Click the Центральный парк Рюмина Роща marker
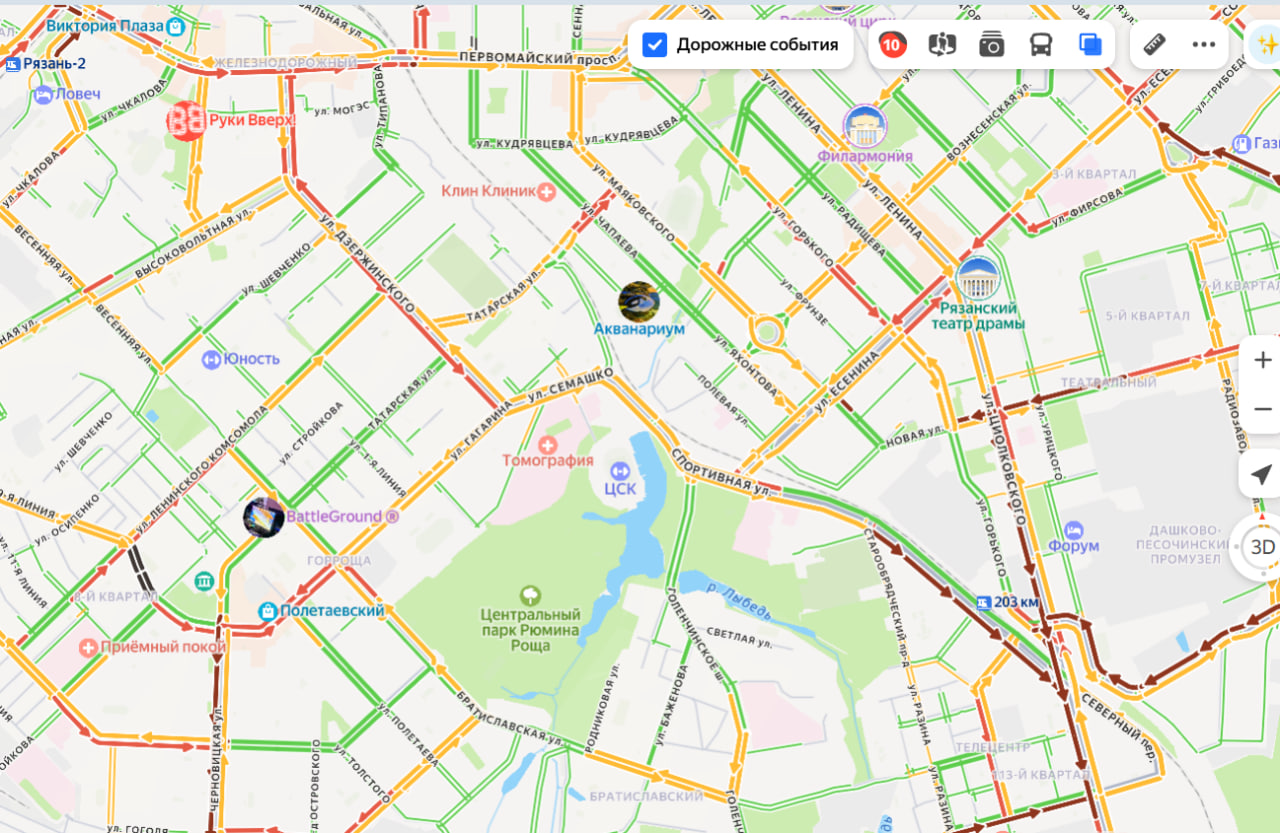 530,595
